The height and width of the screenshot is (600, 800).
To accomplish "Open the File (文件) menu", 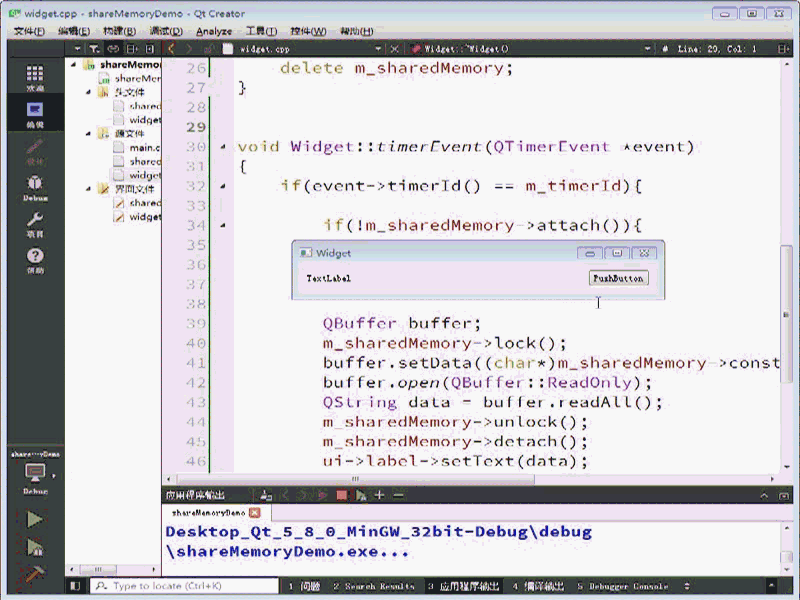I will tap(29, 31).
